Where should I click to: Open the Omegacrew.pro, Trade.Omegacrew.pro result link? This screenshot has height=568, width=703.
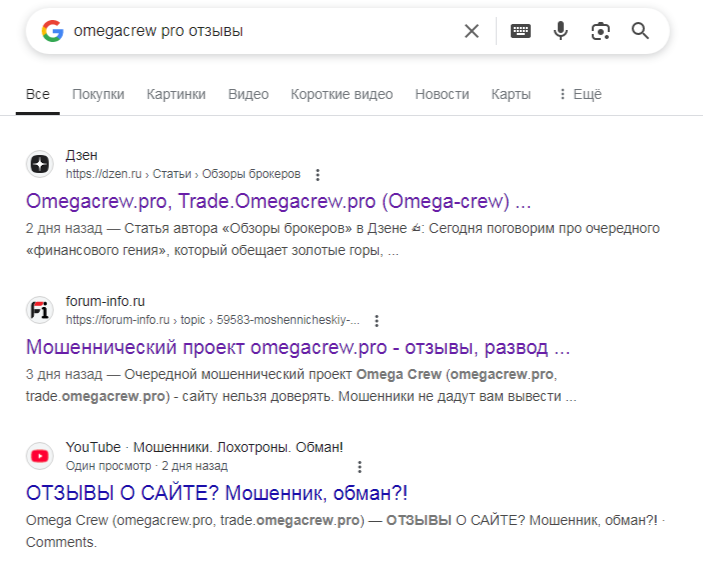click(278, 201)
